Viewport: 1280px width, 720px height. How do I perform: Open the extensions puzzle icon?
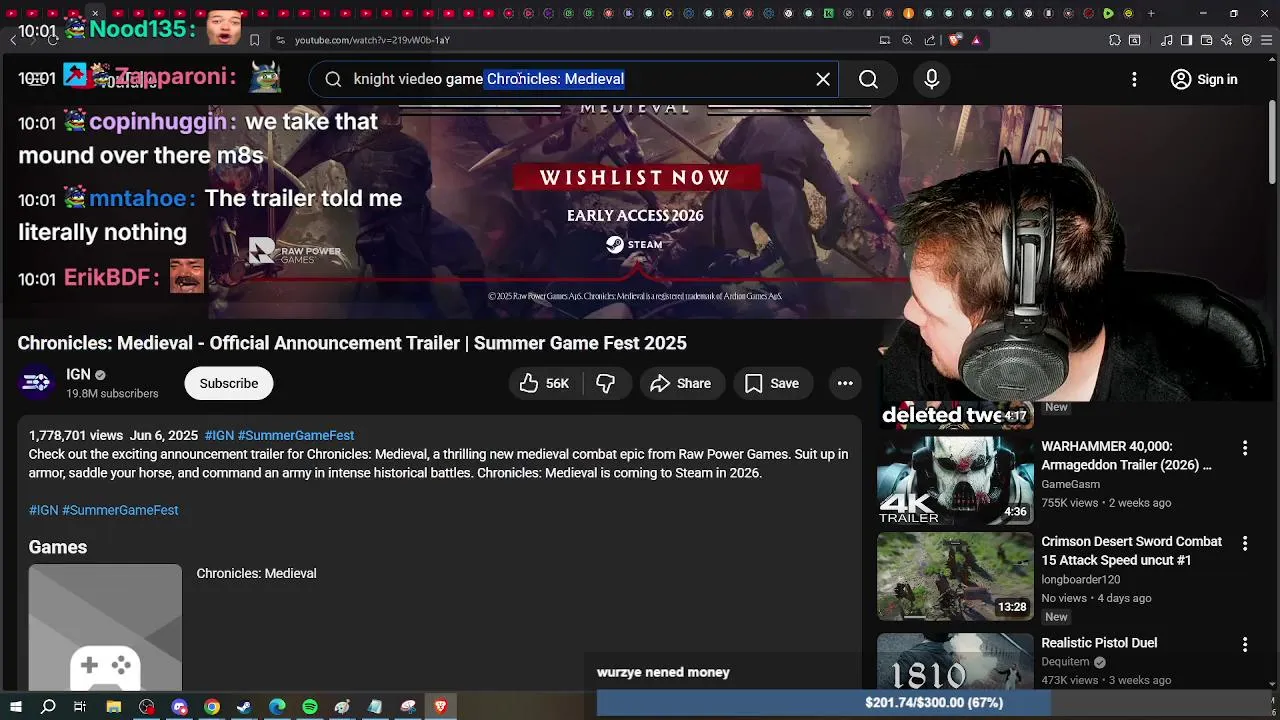coord(1115,40)
